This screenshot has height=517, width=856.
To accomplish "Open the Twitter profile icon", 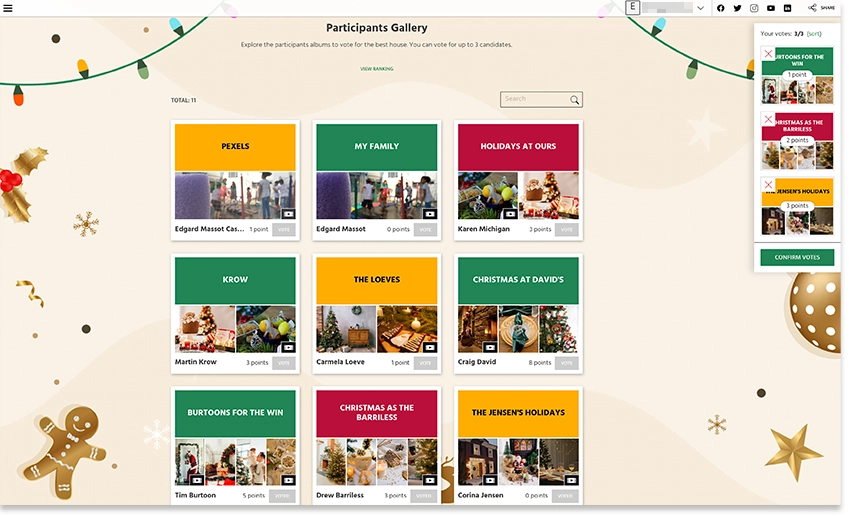I will pos(738,8).
